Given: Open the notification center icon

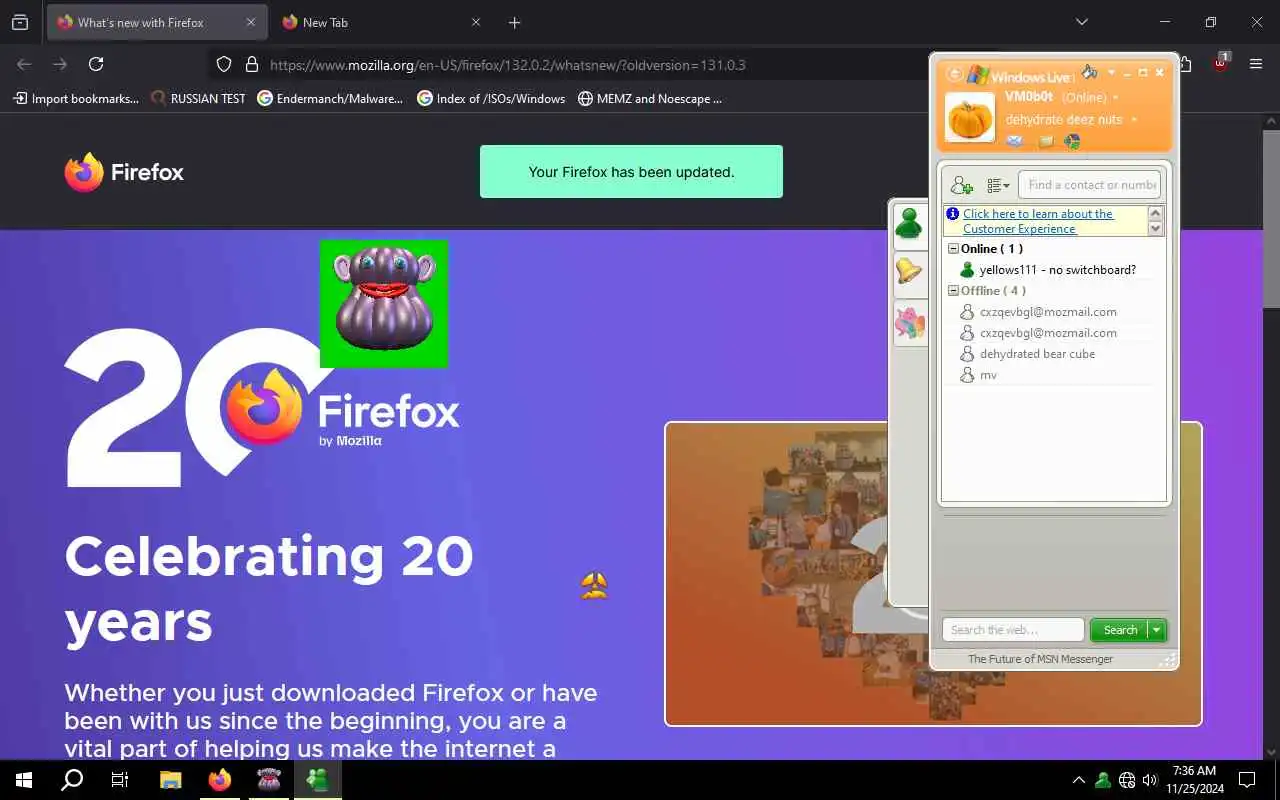Looking at the screenshot, I should click(x=1247, y=780).
